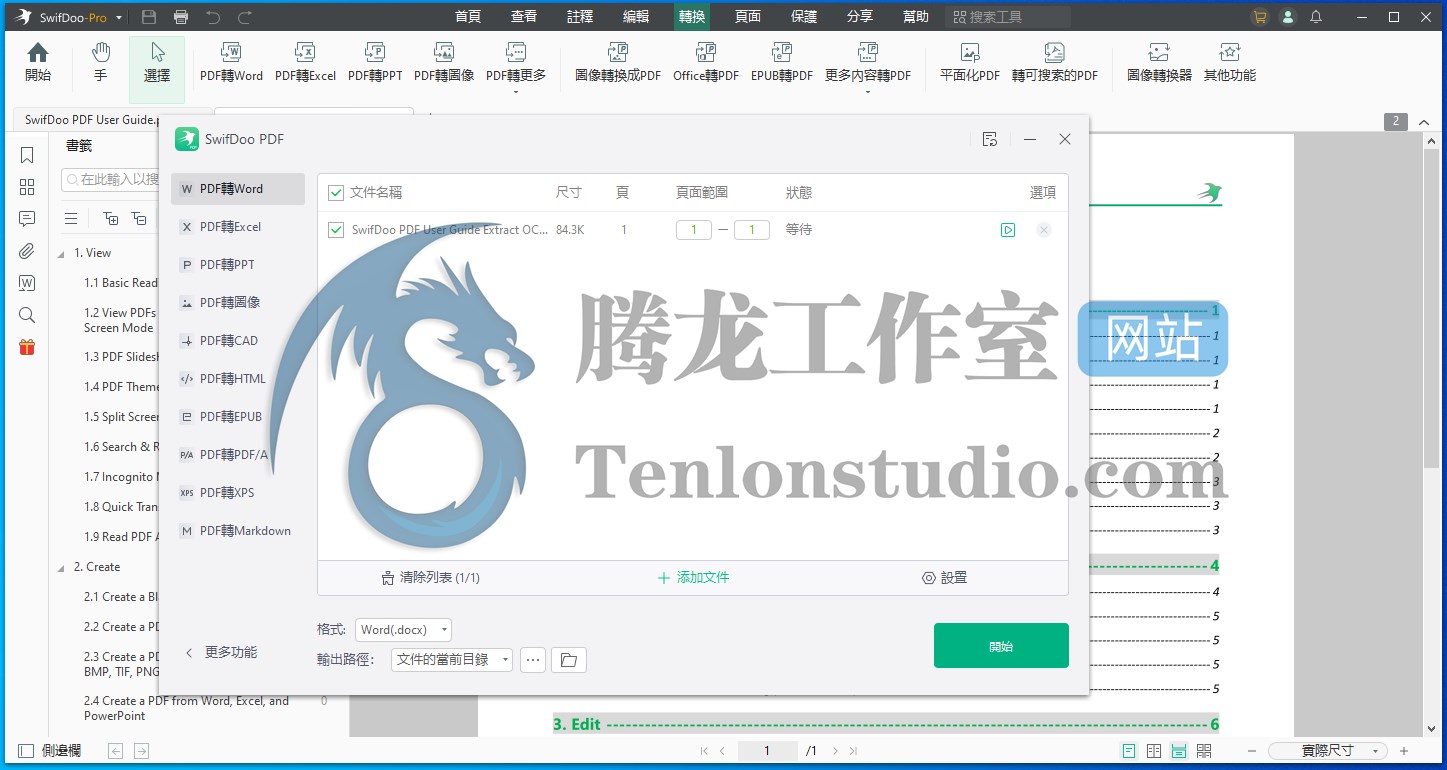
Task: Uncheck the SwifDoo PDF User Guide Extract file
Action: pyautogui.click(x=336, y=230)
